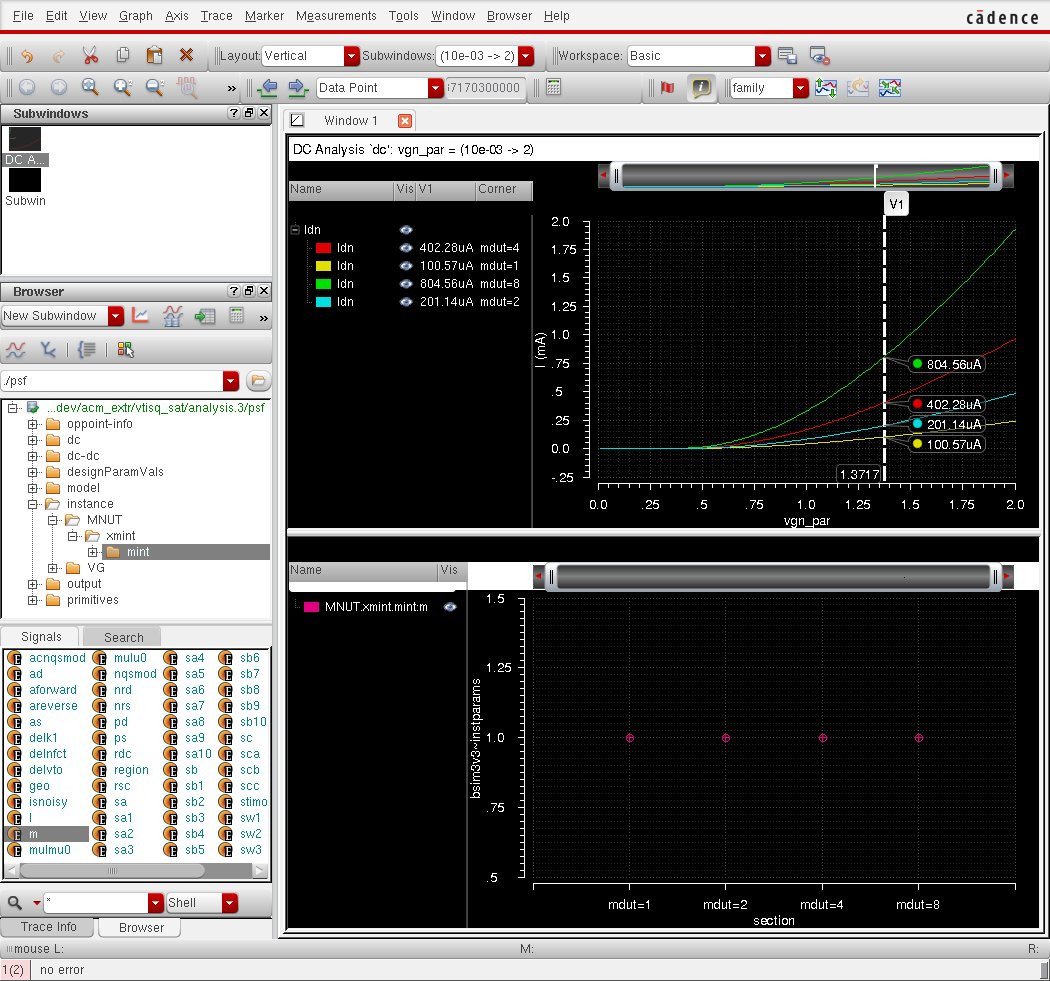Hide the green Idn mdut=8 trace
Viewport: 1050px width, 981px height.
406,284
